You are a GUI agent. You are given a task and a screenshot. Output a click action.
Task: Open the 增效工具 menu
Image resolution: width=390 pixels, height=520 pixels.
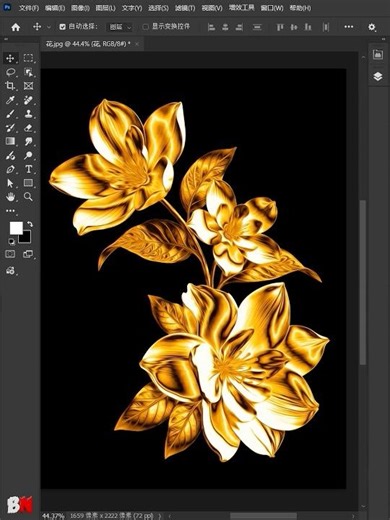[241, 8]
